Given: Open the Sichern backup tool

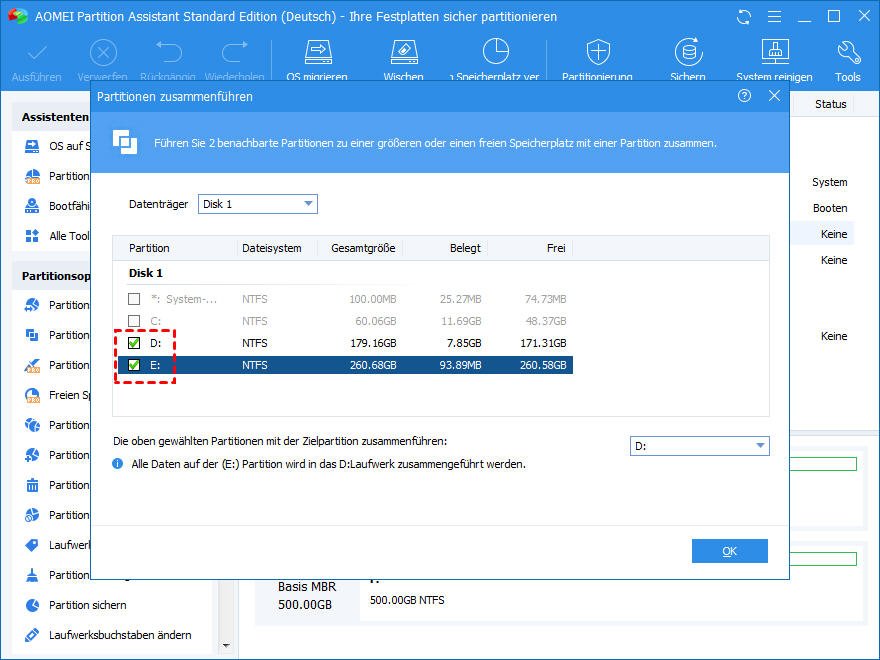Looking at the screenshot, I should coord(687,54).
